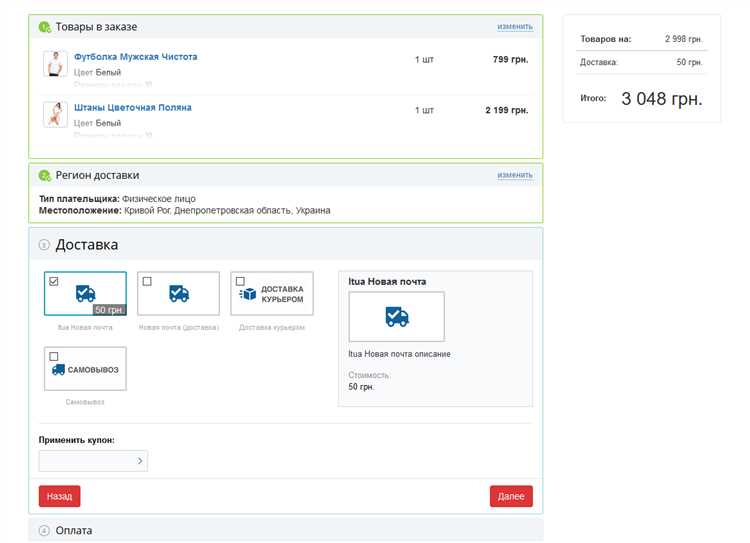Click the green step icon beside Регион доставки

coord(44,176)
